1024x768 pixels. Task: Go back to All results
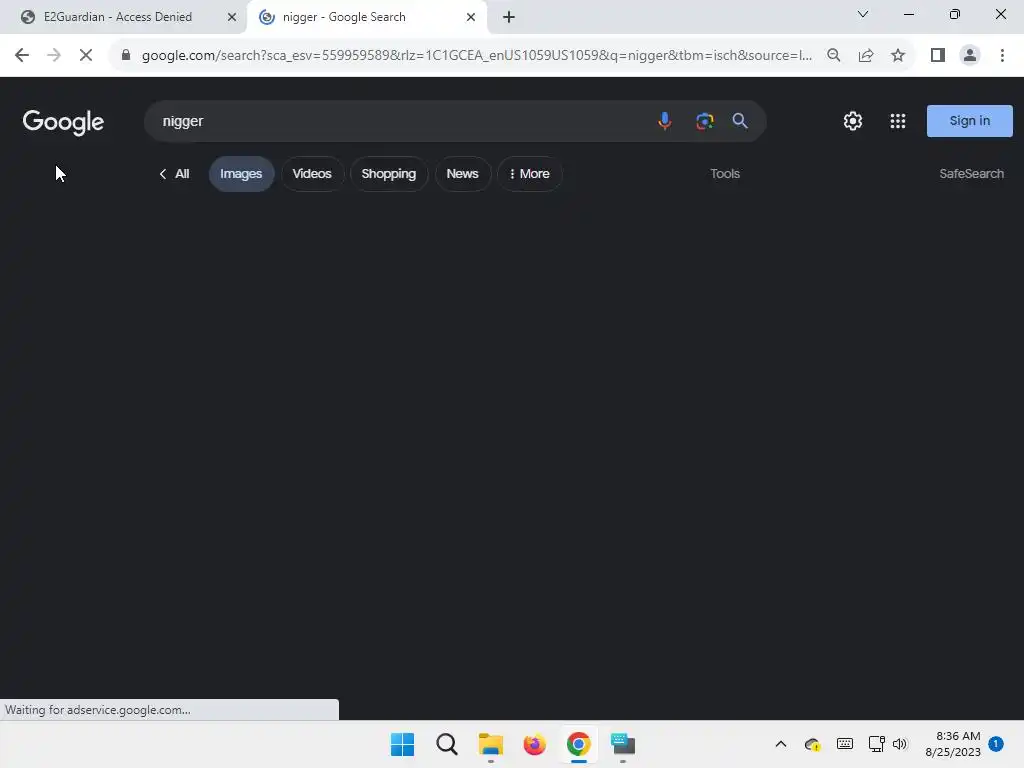[174, 174]
